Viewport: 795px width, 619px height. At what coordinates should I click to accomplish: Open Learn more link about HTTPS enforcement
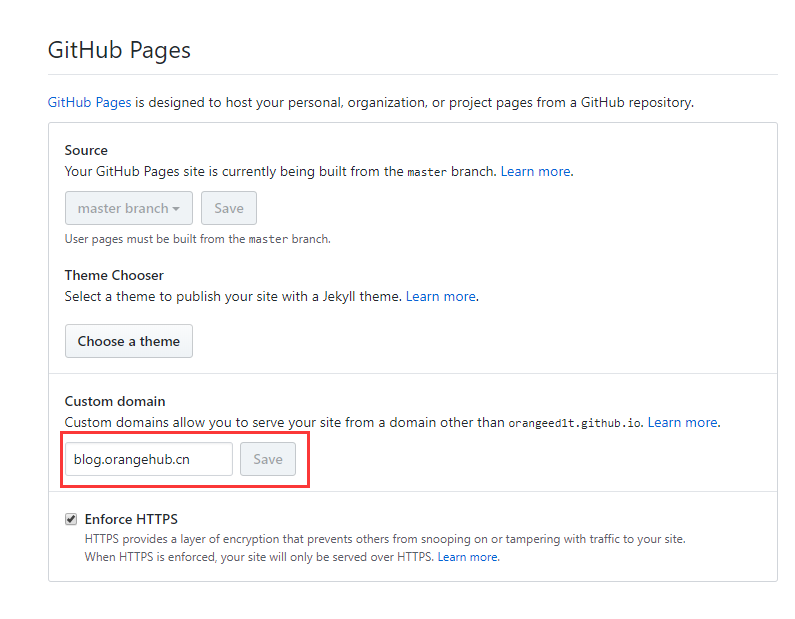click(x=467, y=557)
